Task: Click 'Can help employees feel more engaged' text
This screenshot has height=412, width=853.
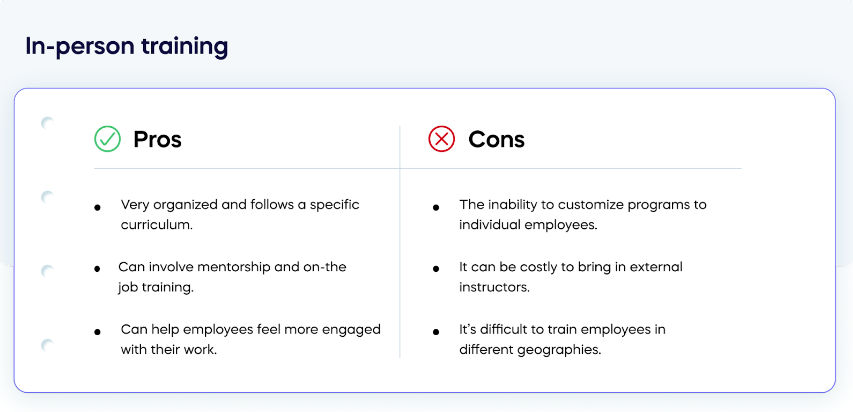Action: tap(250, 339)
